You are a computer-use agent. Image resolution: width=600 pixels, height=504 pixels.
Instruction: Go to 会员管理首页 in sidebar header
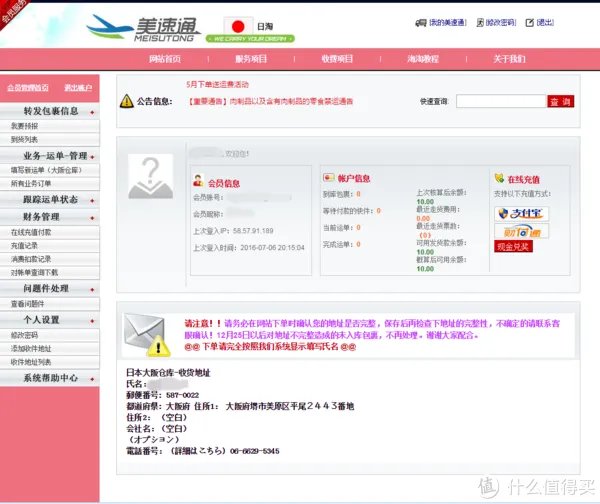click(x=28, y=88)
